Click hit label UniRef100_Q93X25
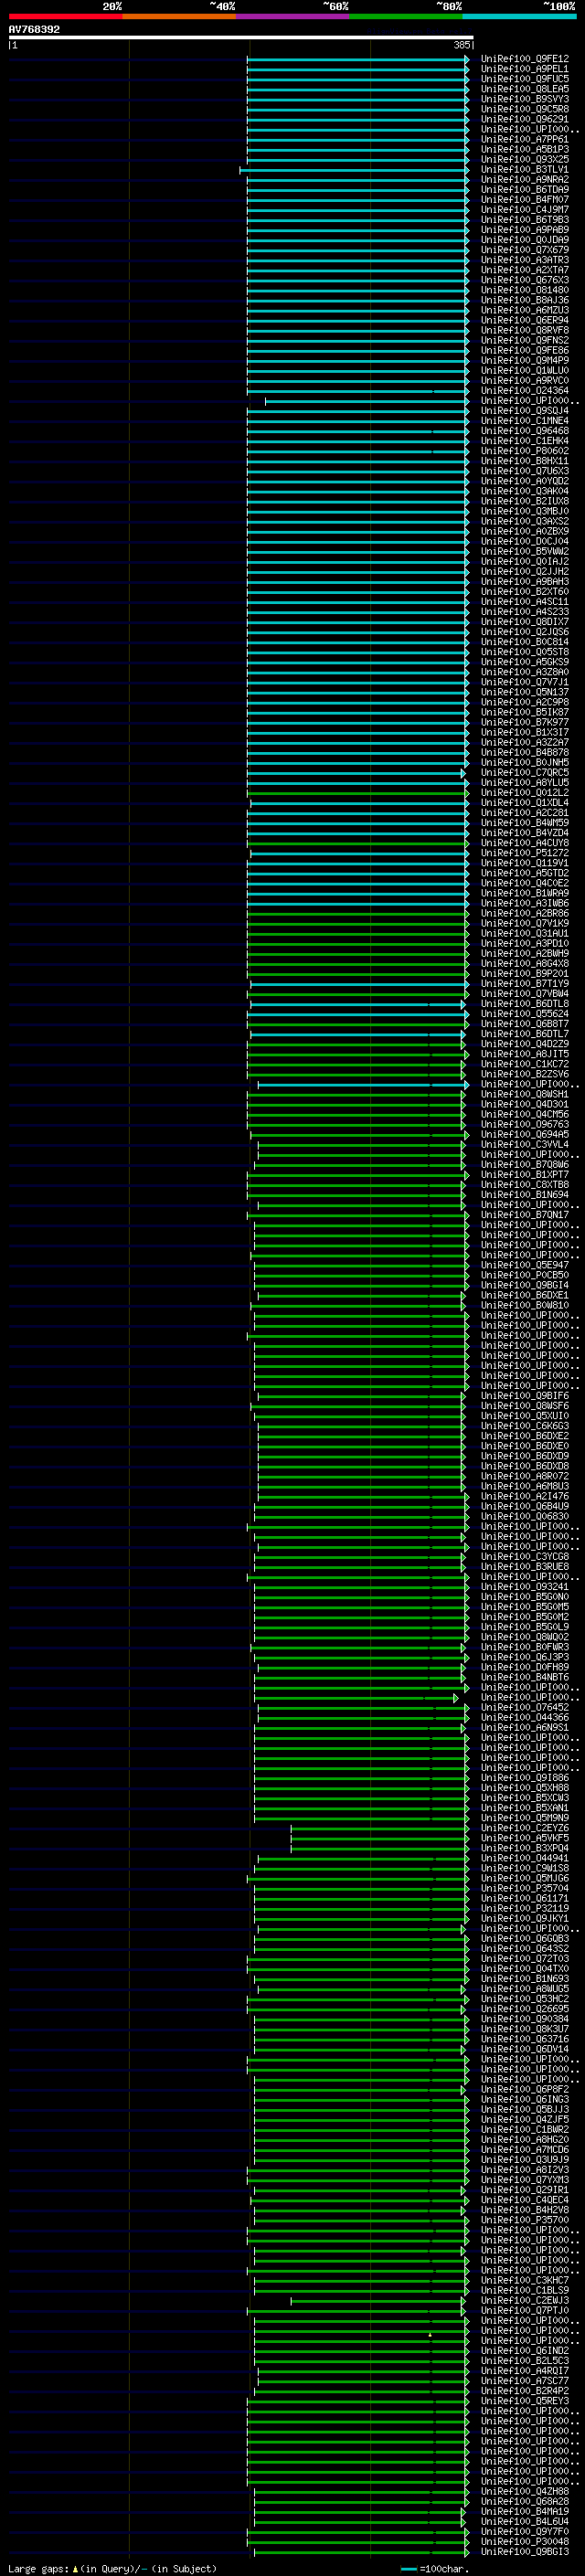 coord(524,159)
